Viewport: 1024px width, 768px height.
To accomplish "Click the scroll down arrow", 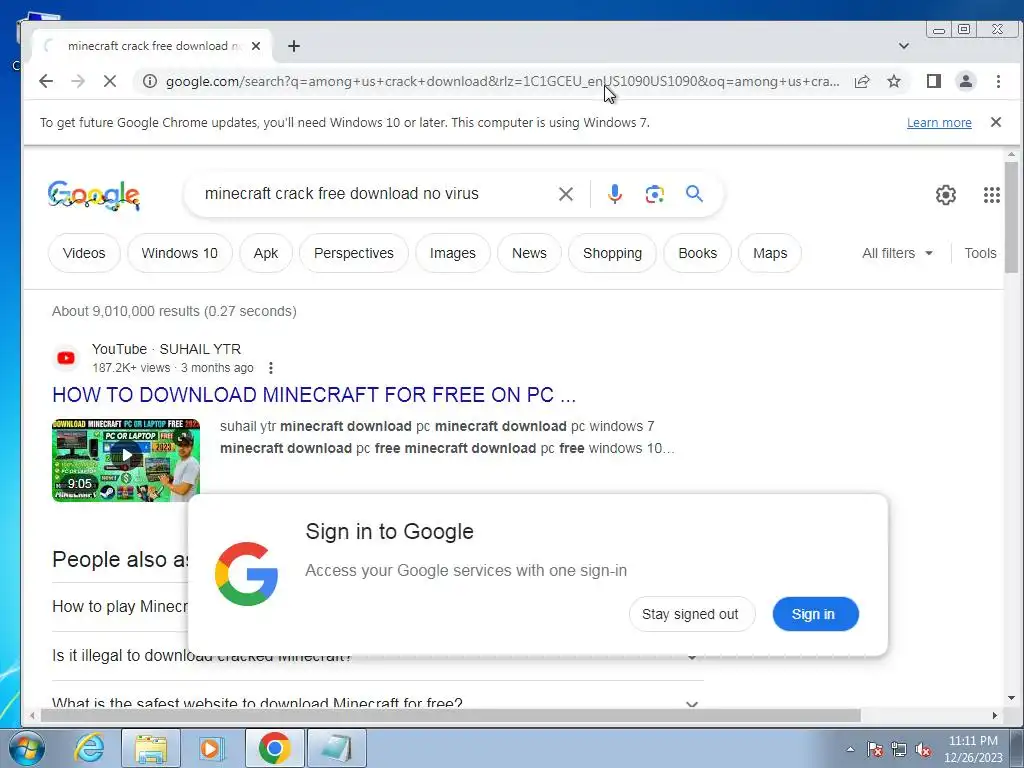I will click(x=1011, y=698).
